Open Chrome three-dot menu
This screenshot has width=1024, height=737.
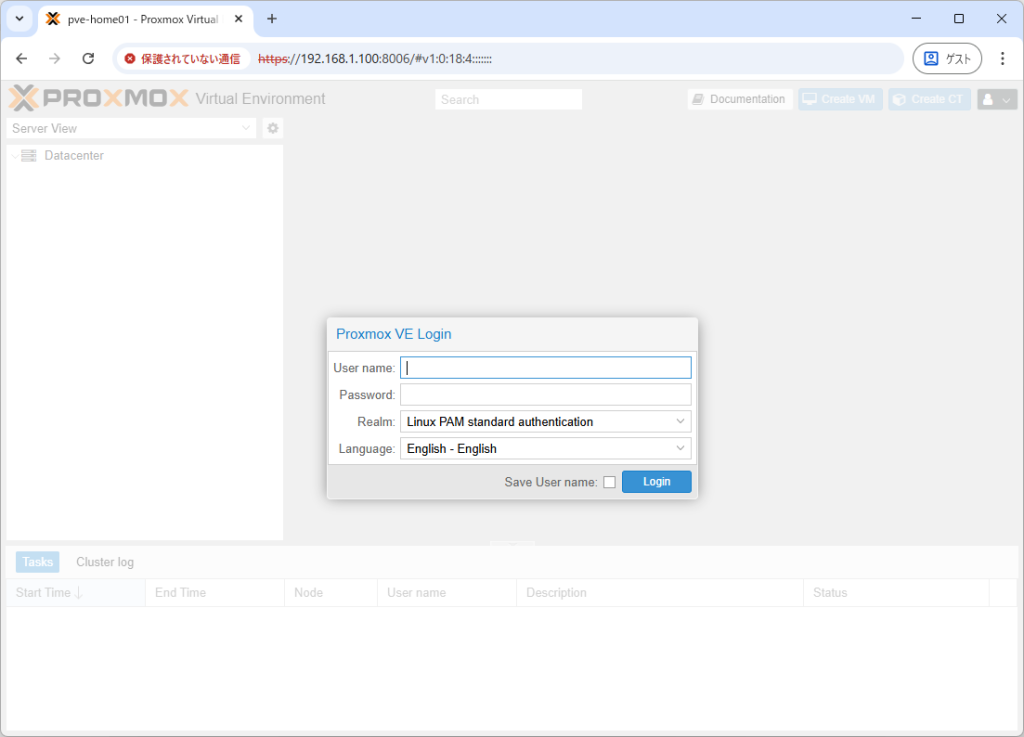coord(1002,59)
